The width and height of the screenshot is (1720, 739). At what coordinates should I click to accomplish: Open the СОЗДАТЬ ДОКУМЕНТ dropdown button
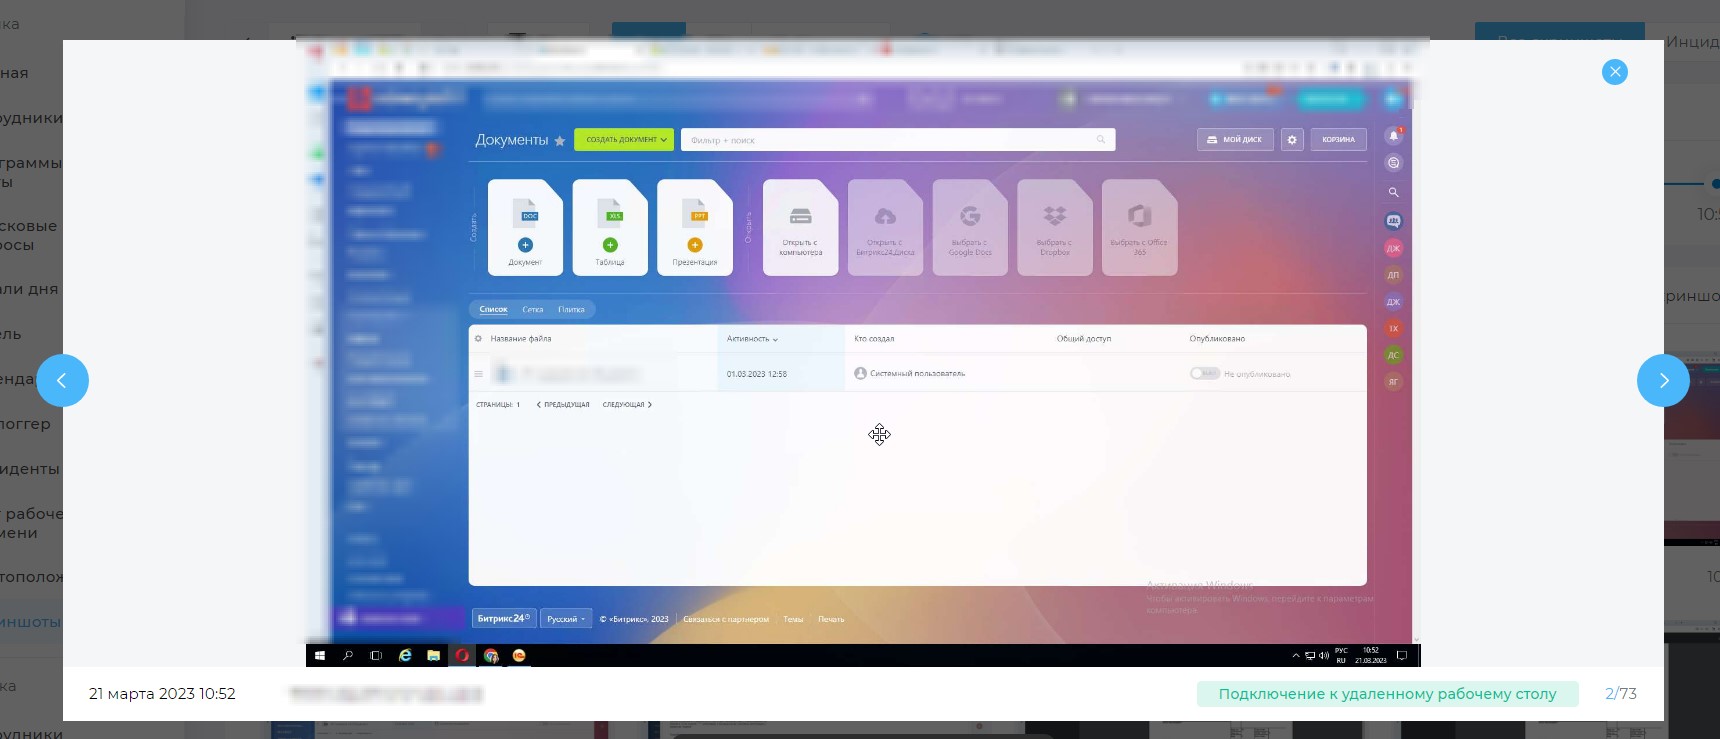624,140
